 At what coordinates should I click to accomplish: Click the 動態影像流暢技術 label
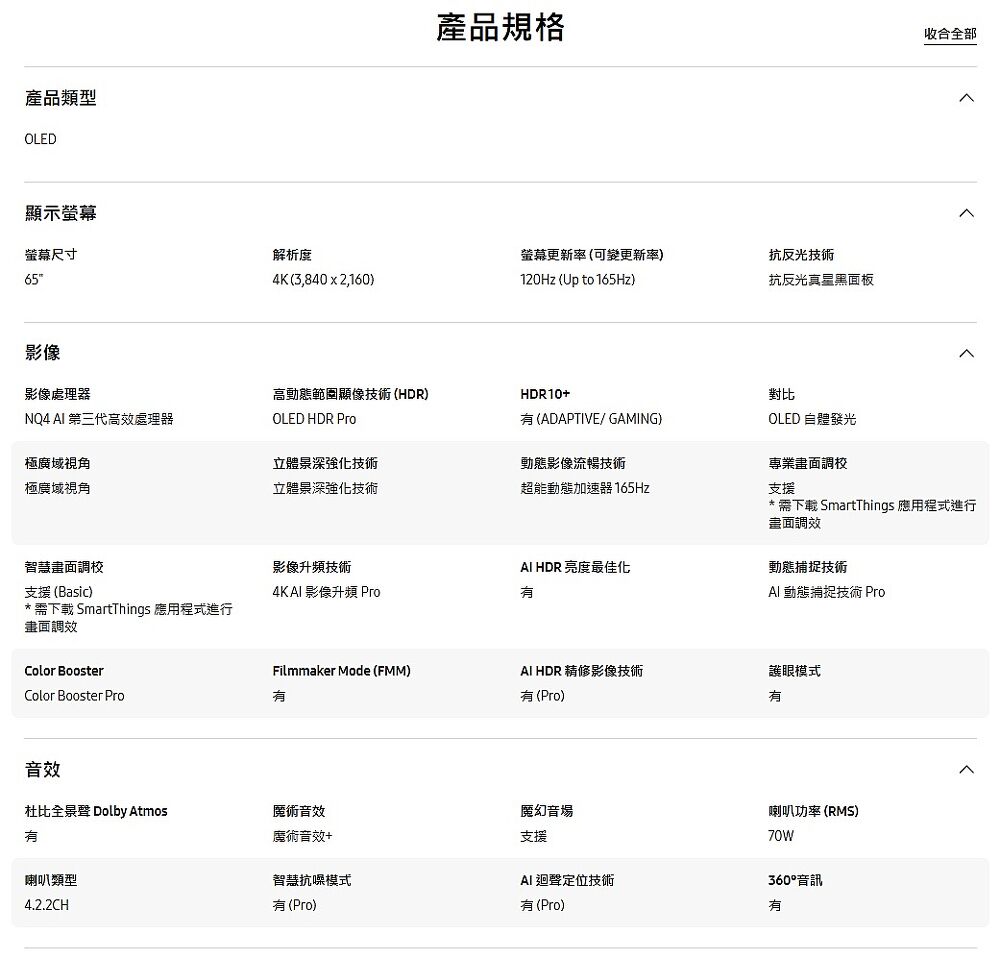pos(573,463)
